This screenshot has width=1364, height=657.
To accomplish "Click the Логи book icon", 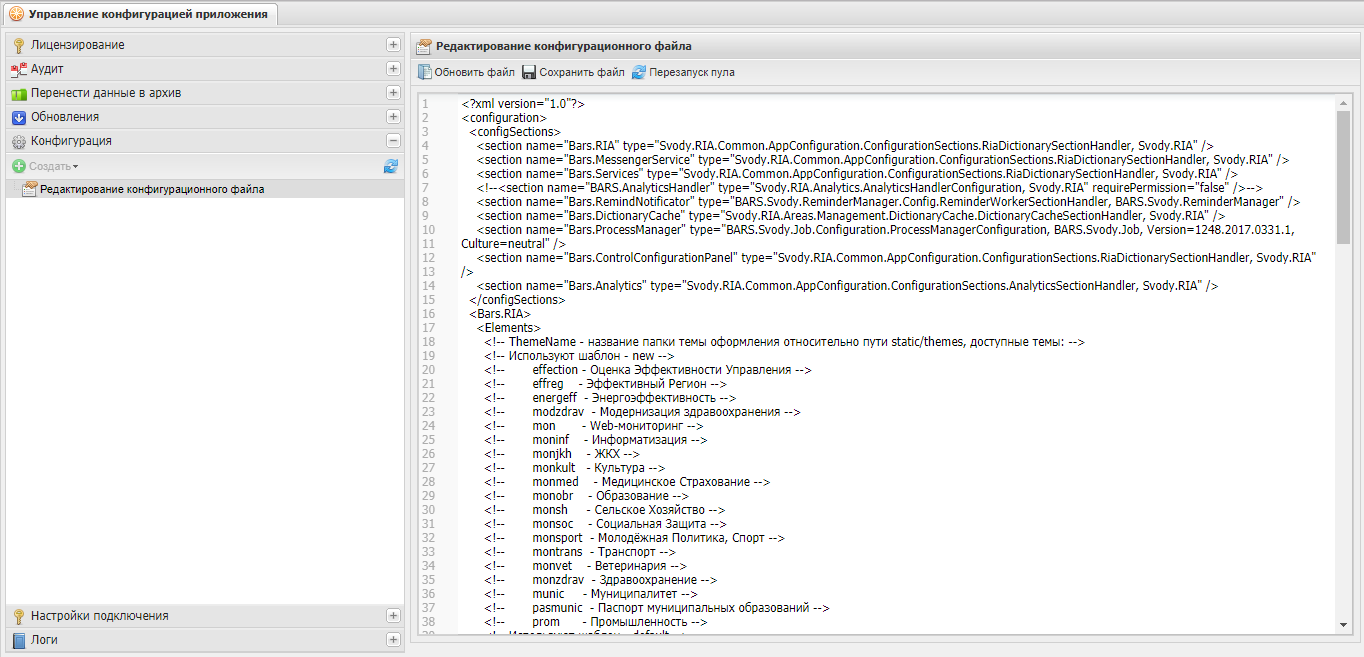I will click(18, 640).
